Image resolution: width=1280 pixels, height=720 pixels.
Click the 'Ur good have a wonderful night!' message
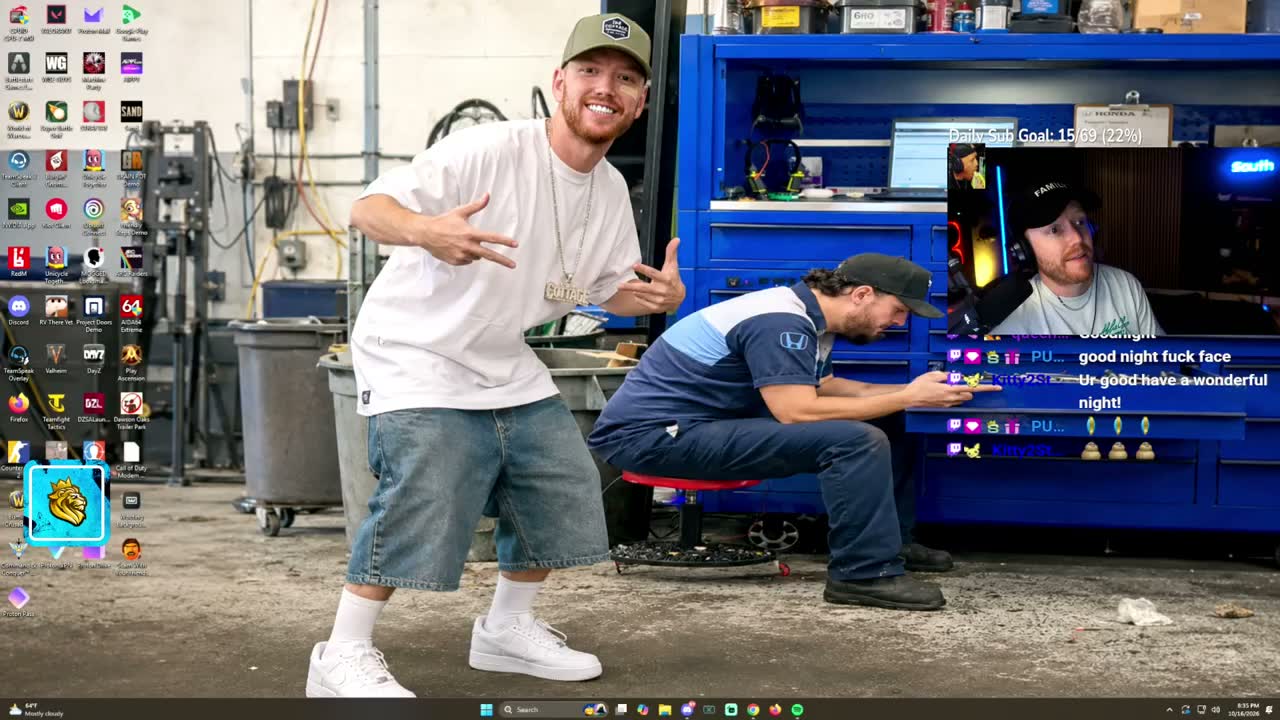[x=1172, y=391]
